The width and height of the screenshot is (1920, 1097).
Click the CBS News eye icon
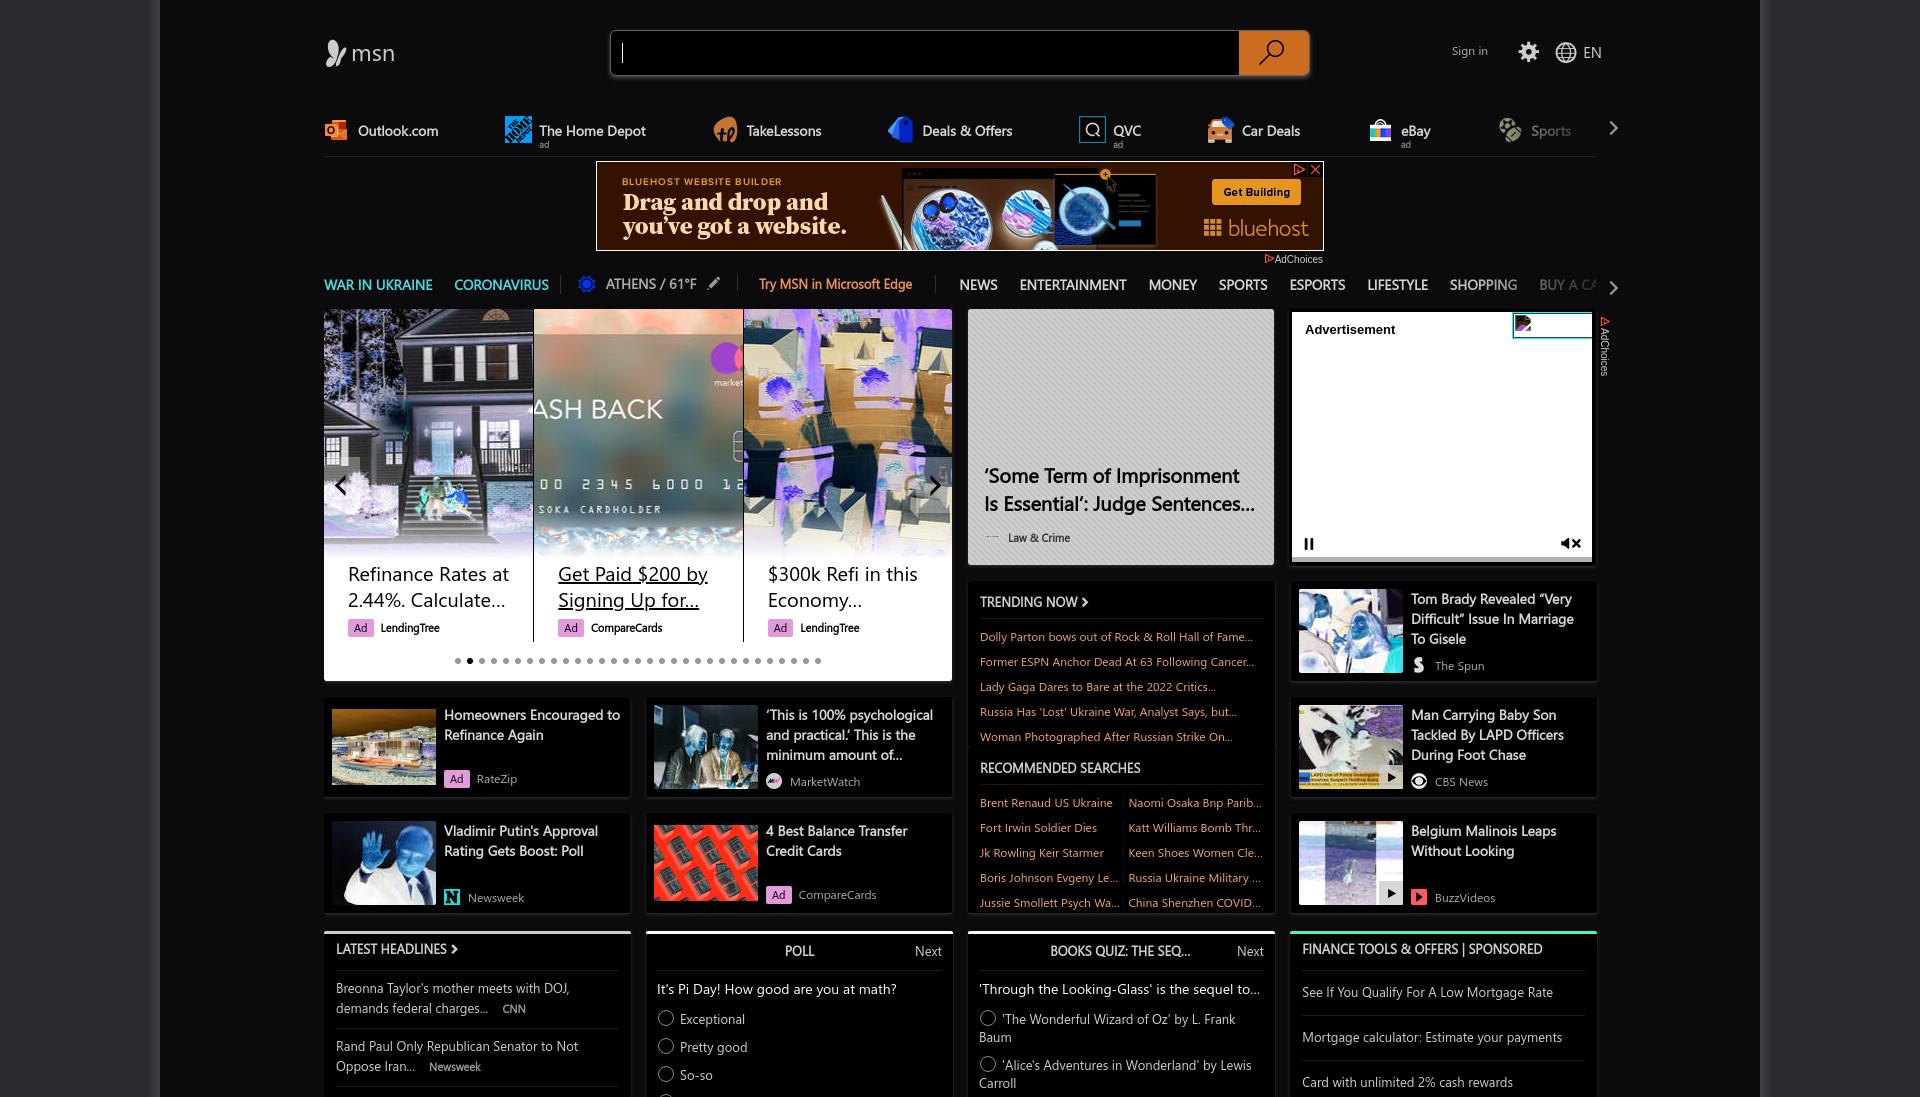pos(1419,781)
